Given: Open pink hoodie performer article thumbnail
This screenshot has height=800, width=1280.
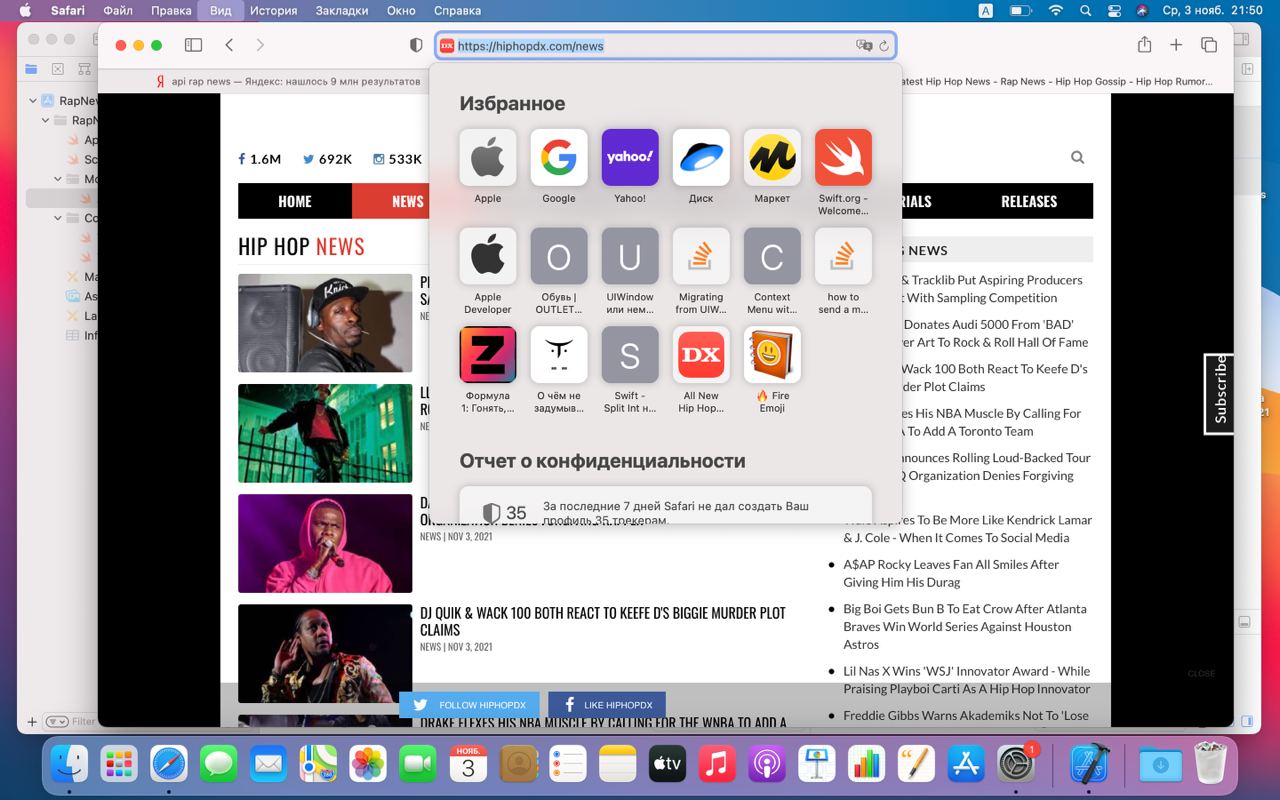Looking at the screenshot, I should (325, 543).
